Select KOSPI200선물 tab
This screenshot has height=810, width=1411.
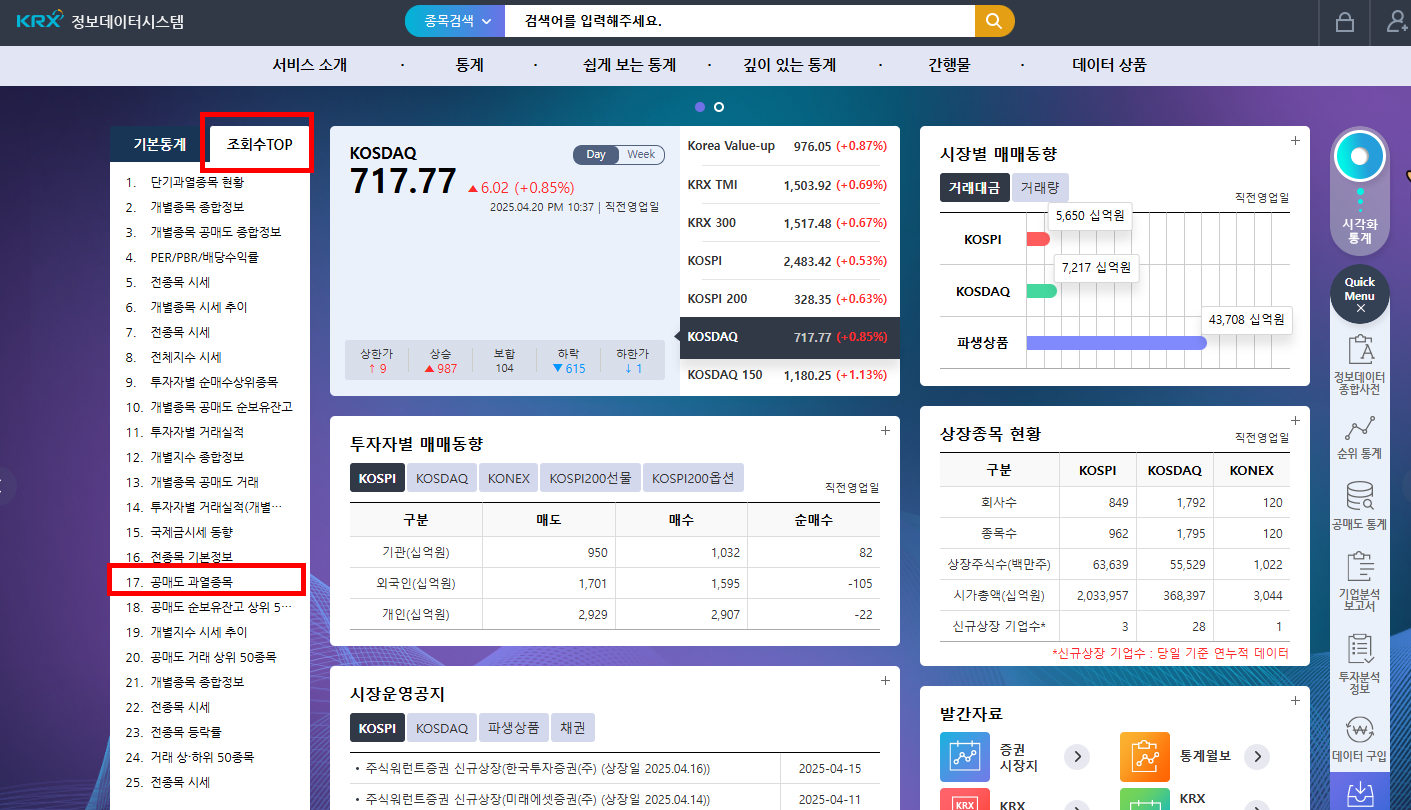tap(591, 478)
